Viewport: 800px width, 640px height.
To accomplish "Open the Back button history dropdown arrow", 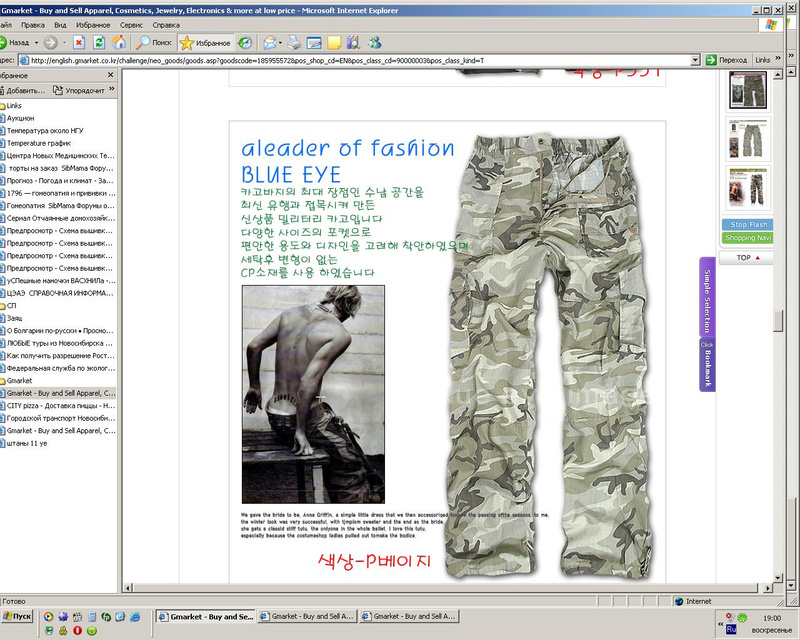I will coord(37,42).
